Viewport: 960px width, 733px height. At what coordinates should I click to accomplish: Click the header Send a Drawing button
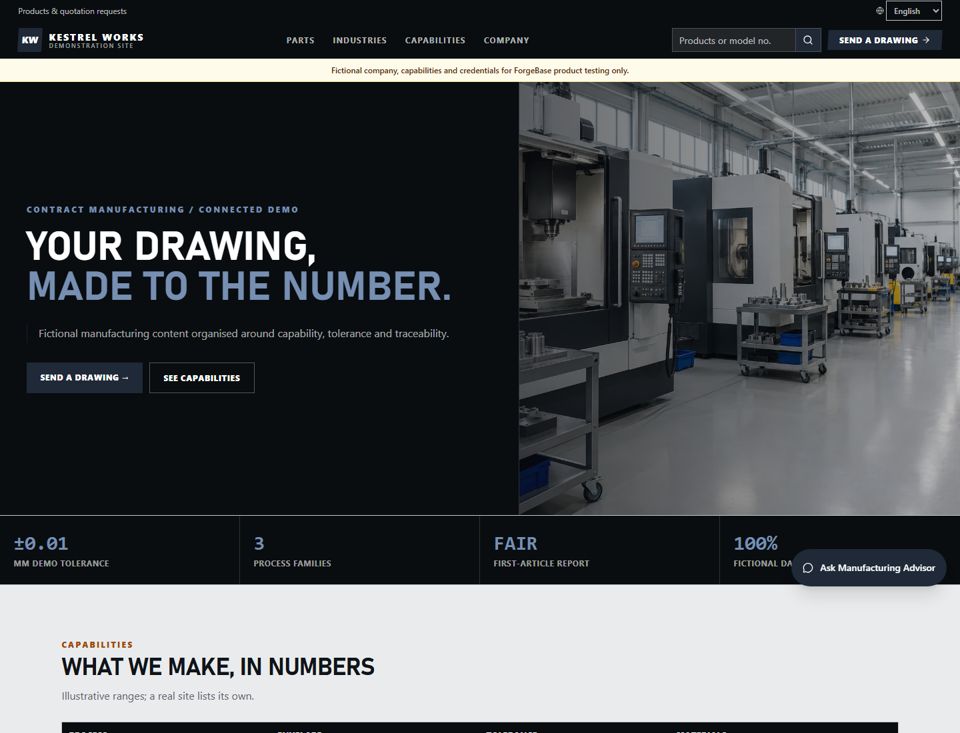tap(885, 40)
